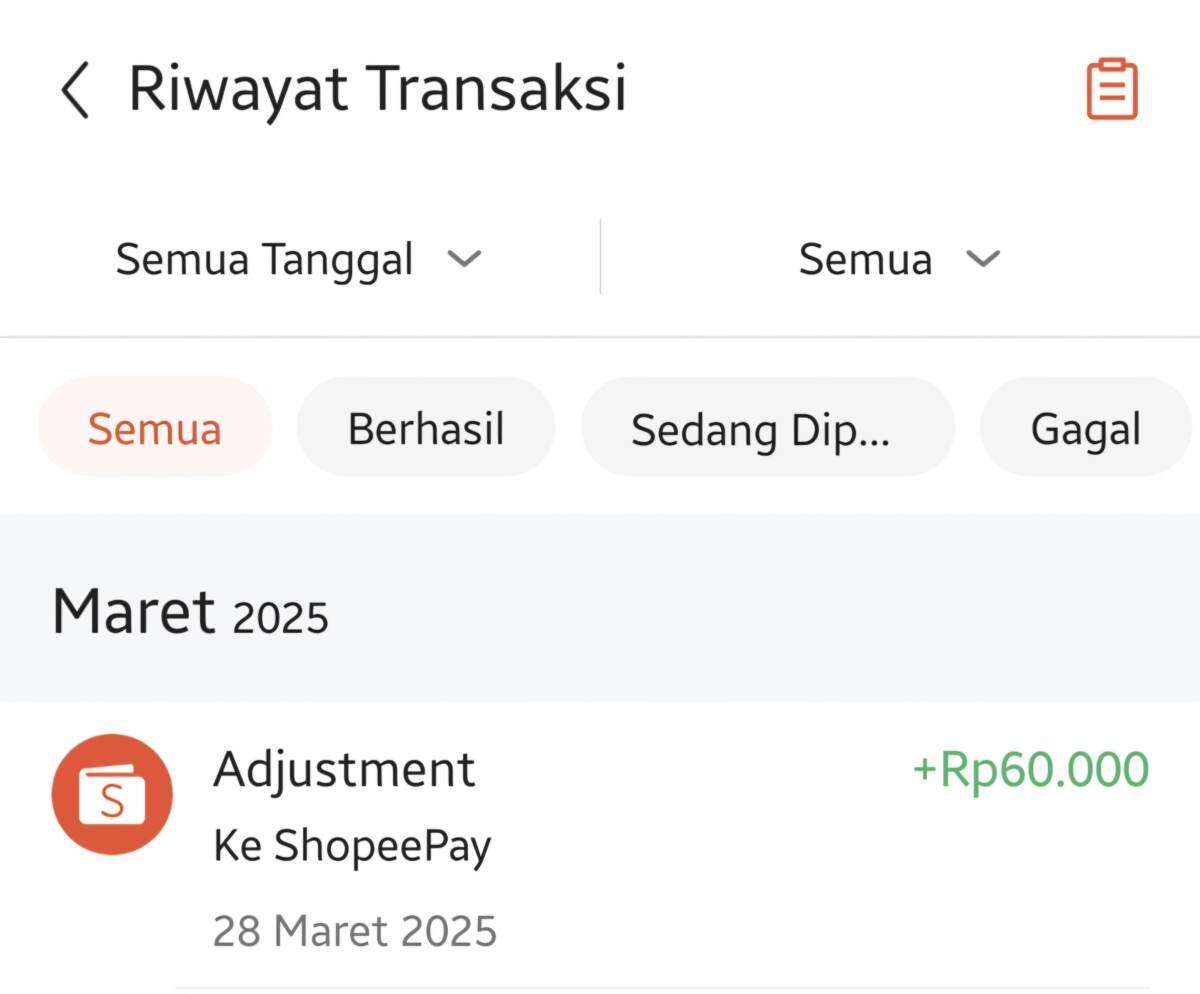
Task: Click the +Rp60.000 amount
Action: point(1031,769)
